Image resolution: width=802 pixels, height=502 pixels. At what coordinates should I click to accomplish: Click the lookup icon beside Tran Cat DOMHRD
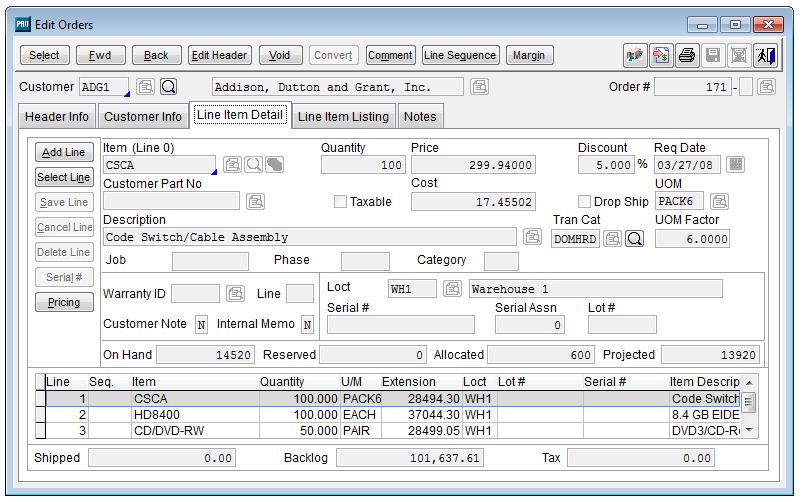[612, 238]
